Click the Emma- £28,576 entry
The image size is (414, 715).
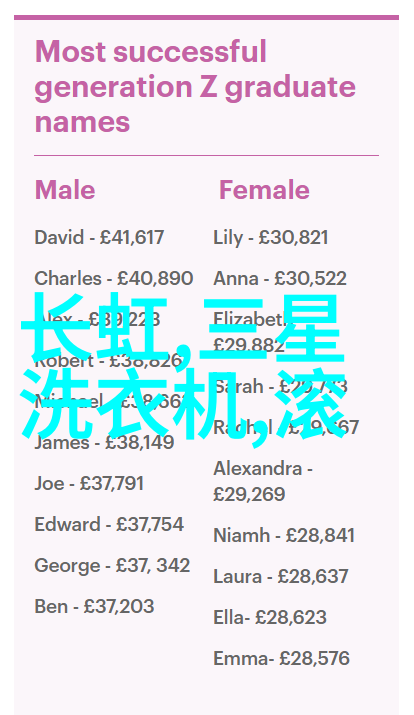click(281, 658)
